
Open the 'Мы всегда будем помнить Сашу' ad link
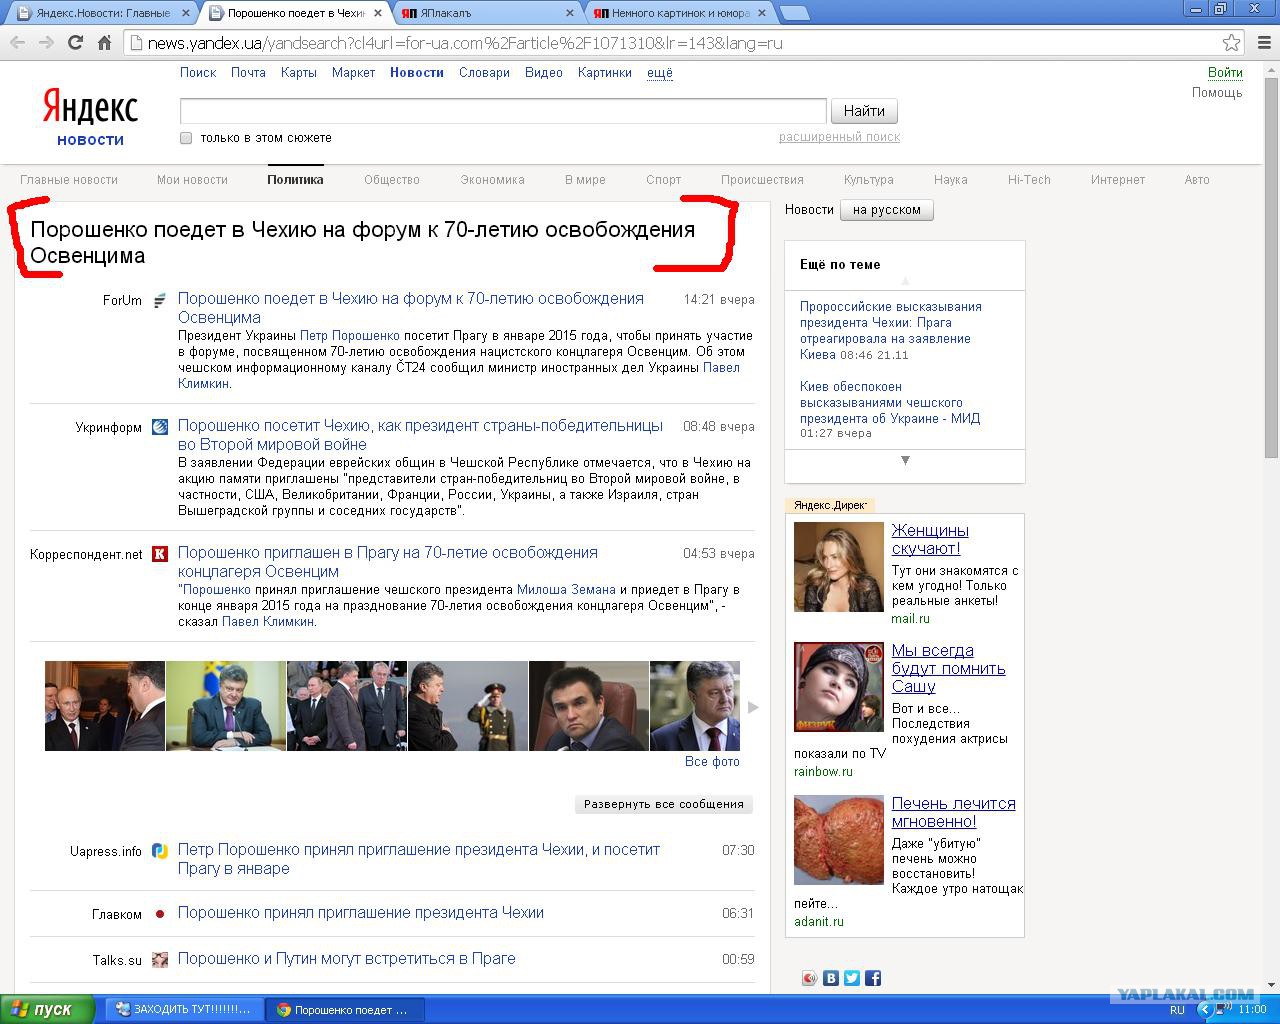949,668
